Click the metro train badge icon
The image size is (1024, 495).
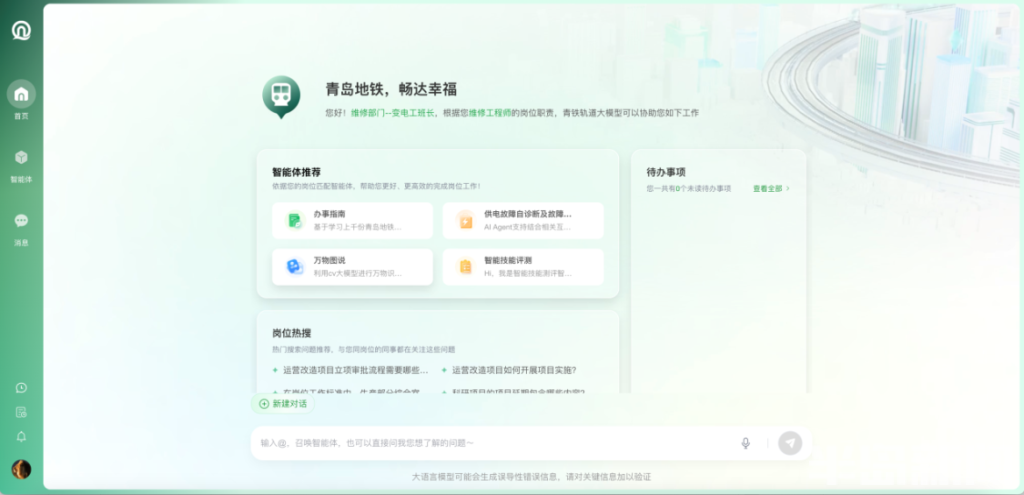281,97
